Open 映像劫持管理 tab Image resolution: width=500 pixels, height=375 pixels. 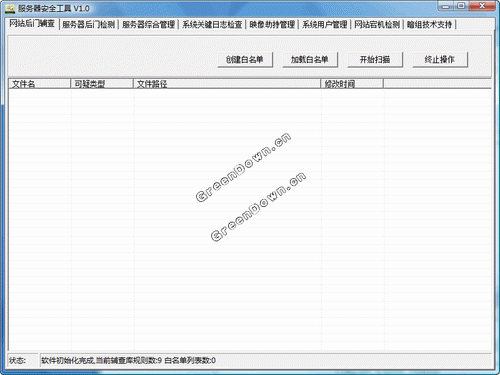[x=272, y=24]
